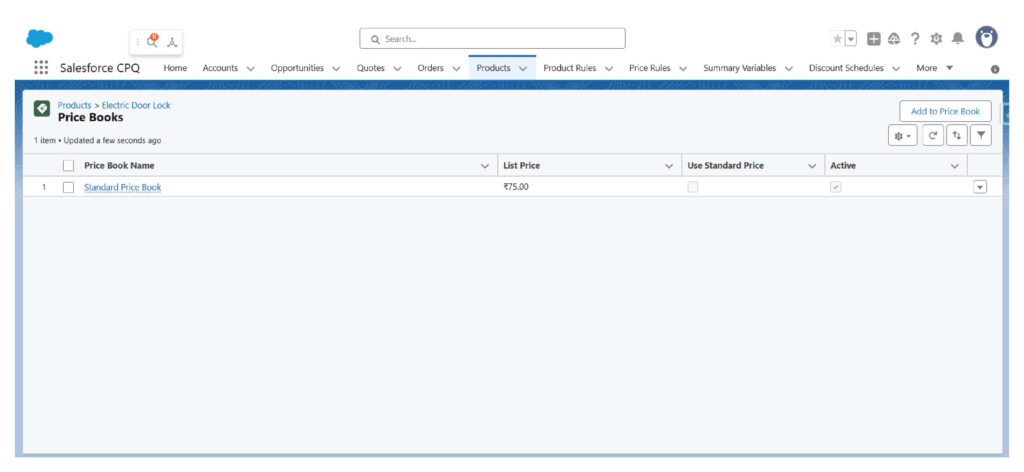Open Price Book Name column chevron menu
Screen dimensions: 1024x472
(485, 166)
